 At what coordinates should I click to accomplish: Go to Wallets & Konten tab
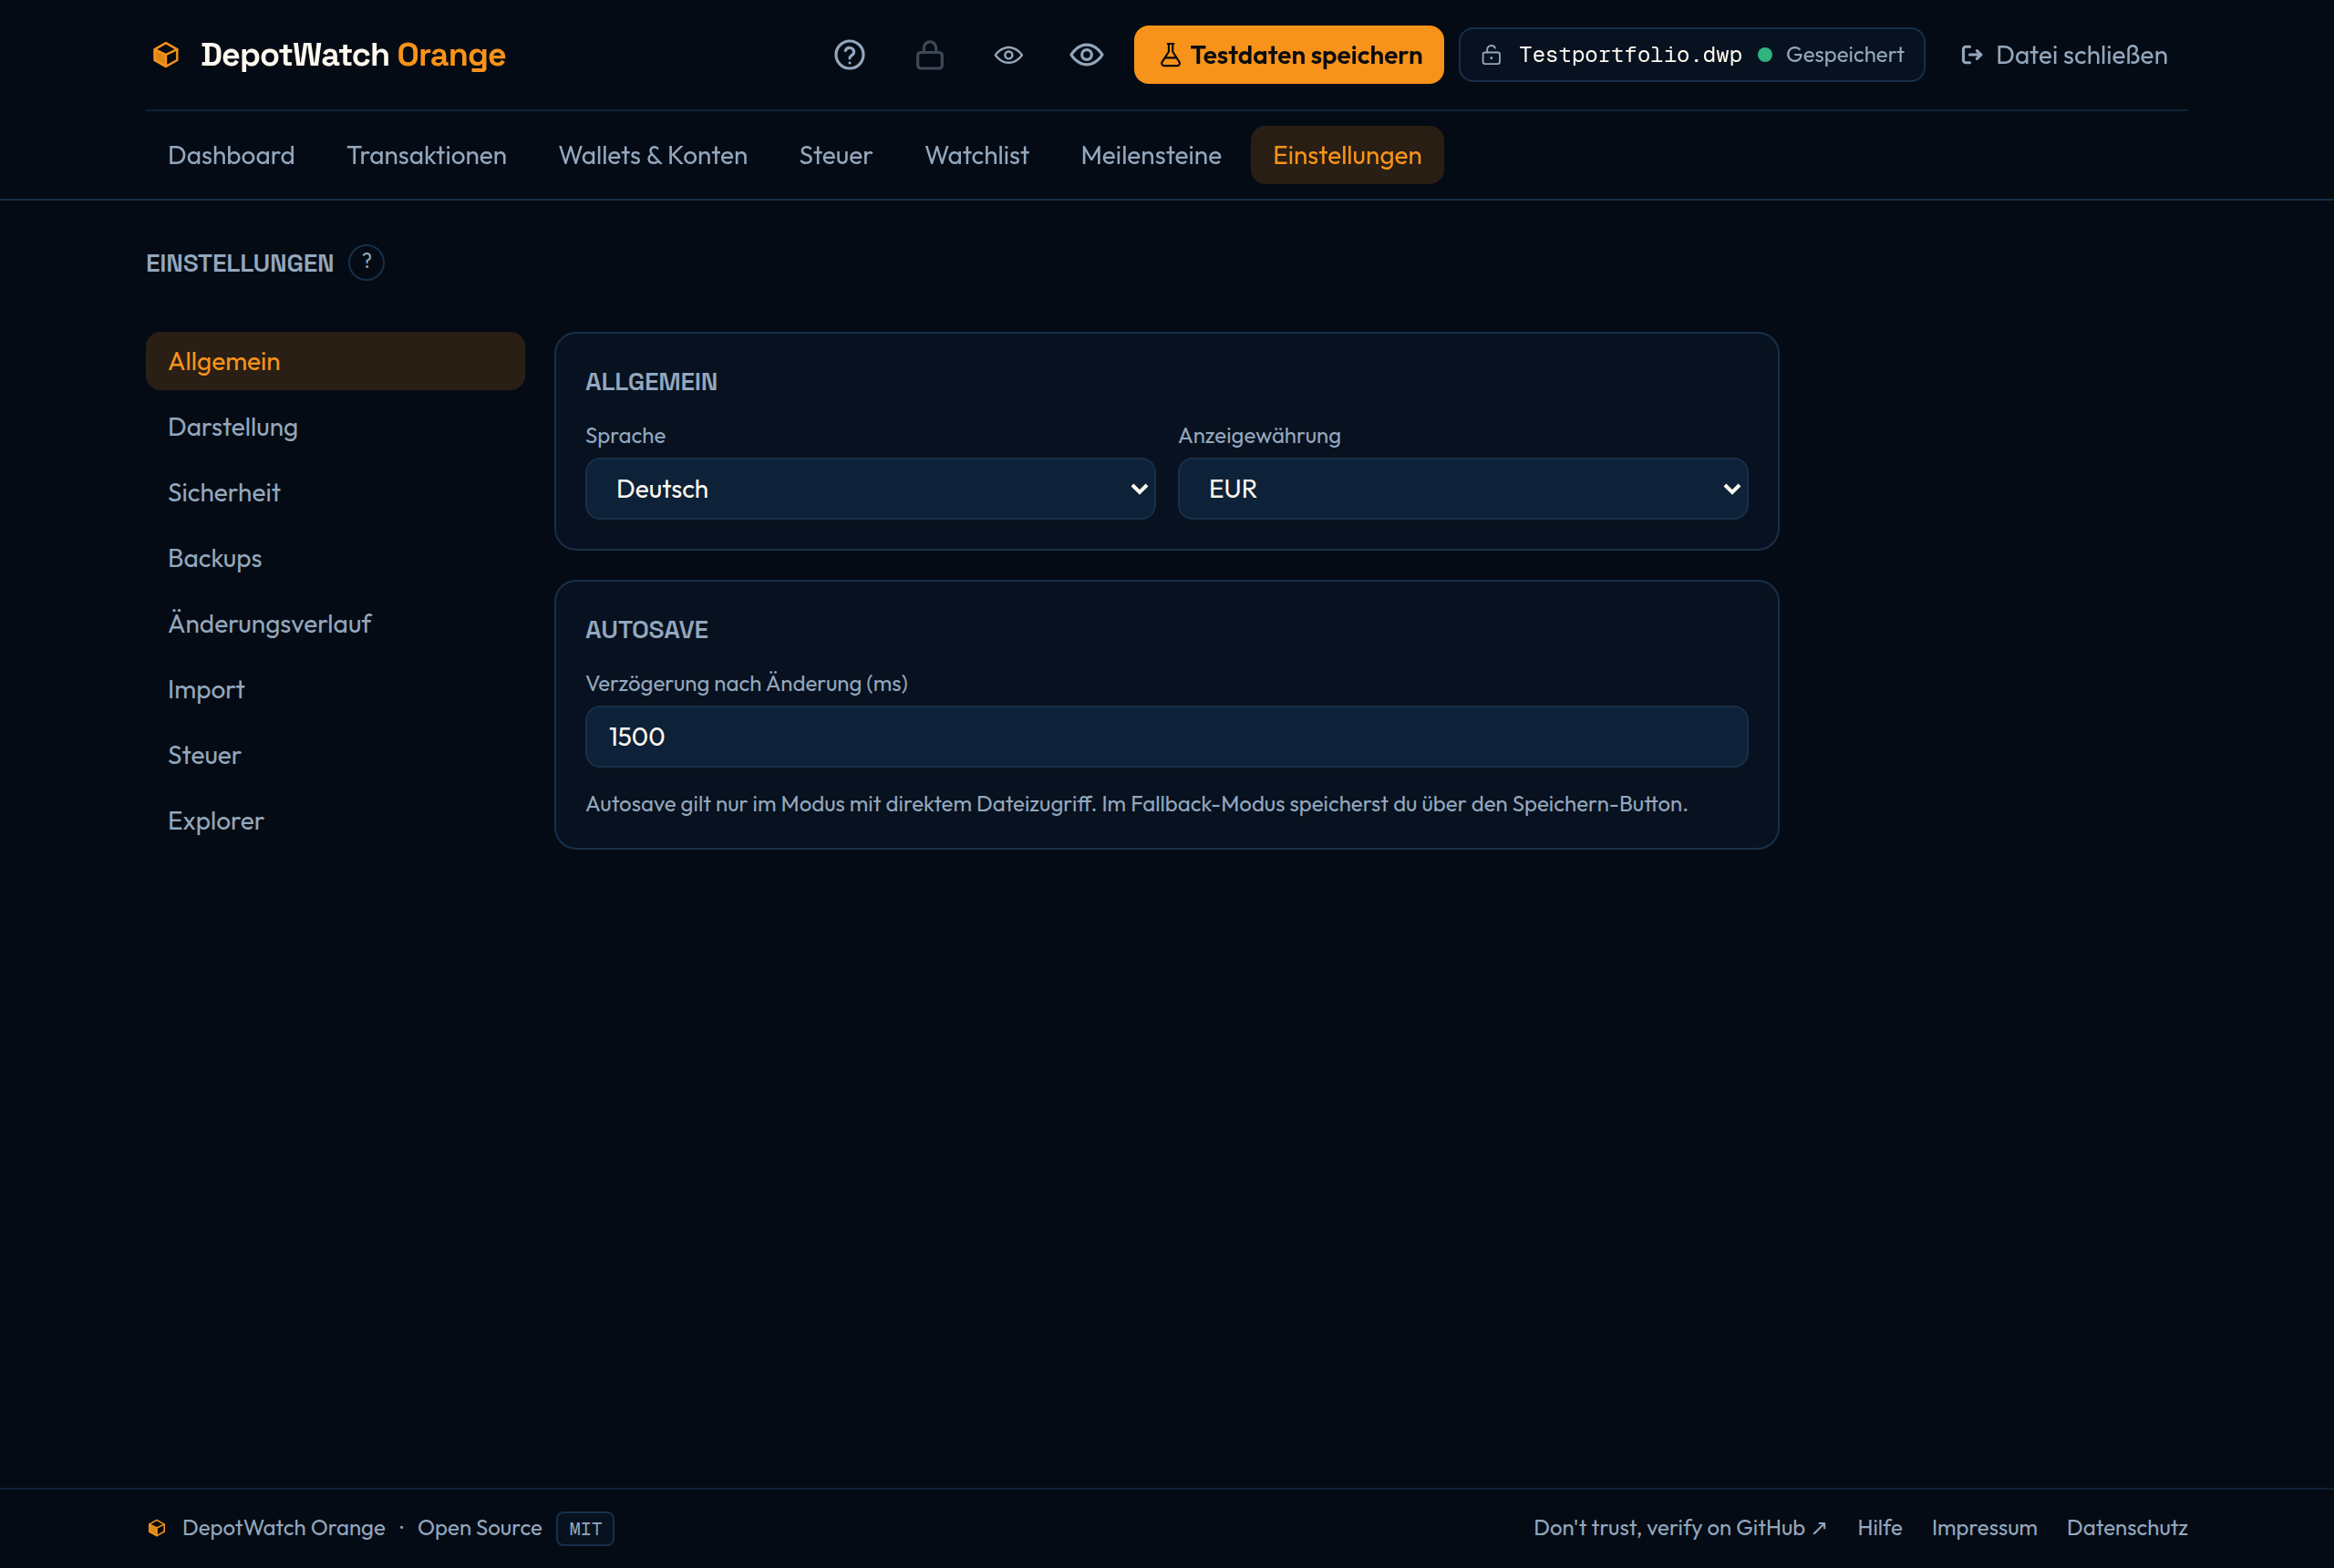point(652,155)
